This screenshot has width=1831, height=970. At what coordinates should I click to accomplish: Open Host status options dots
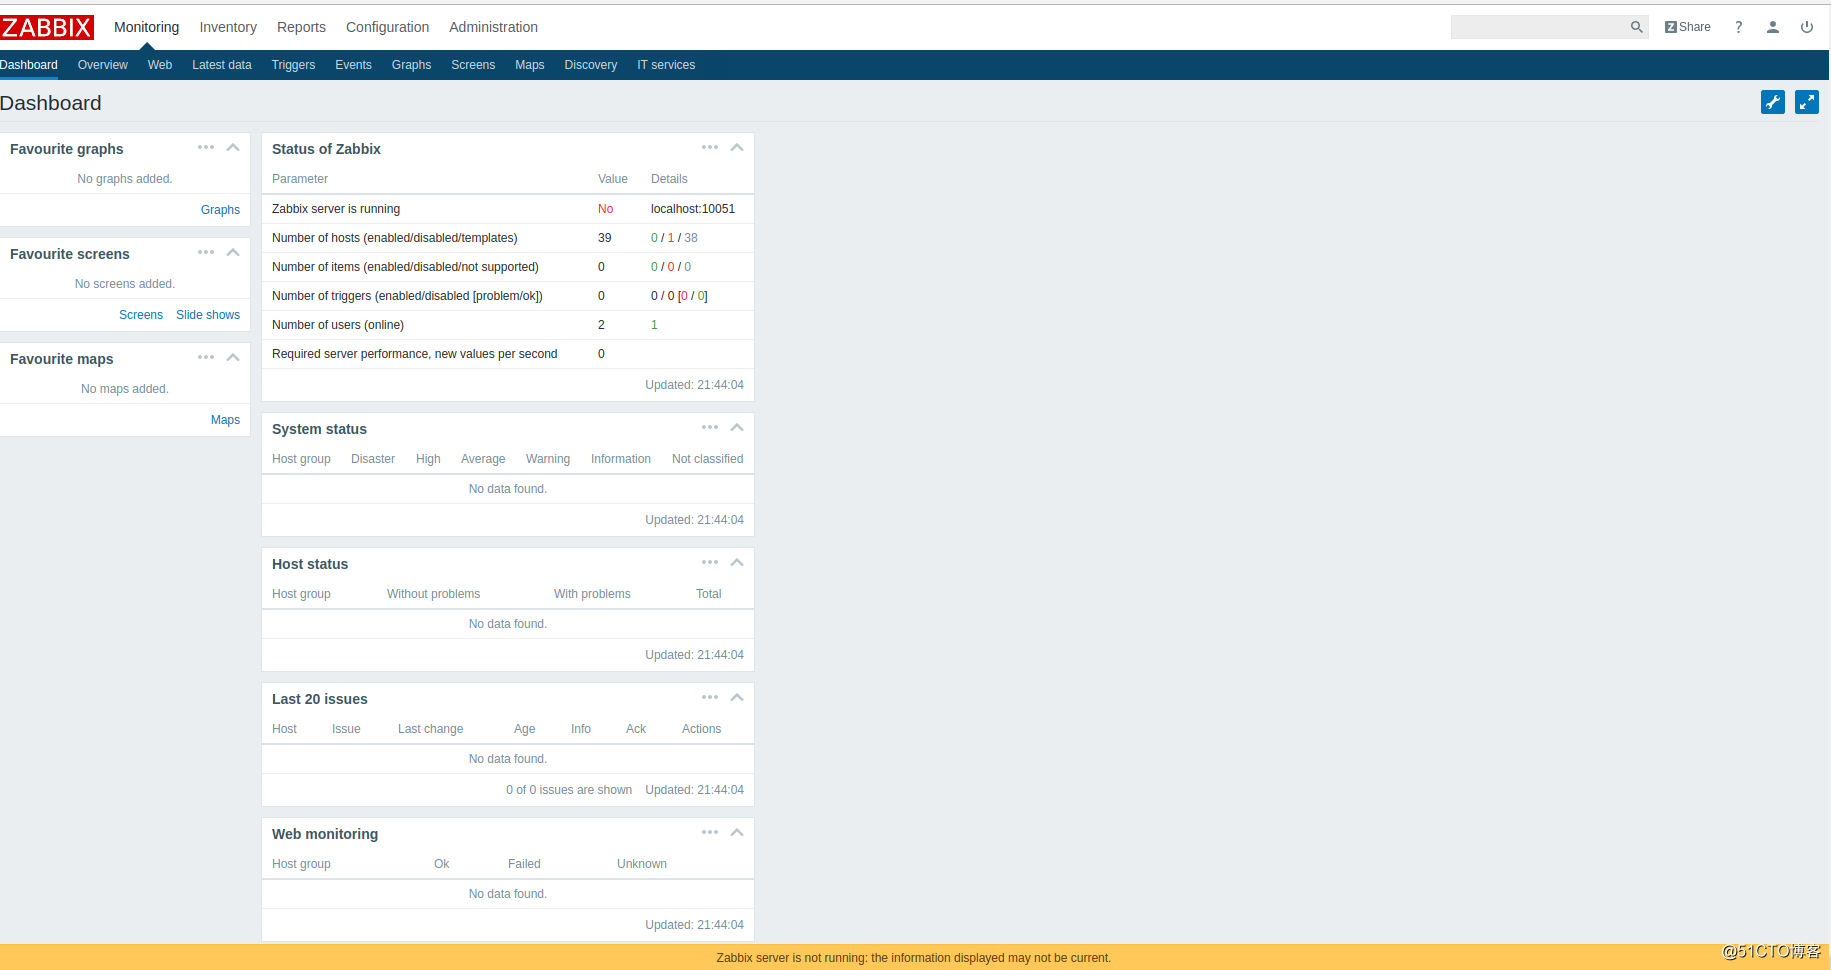point(710,562)
